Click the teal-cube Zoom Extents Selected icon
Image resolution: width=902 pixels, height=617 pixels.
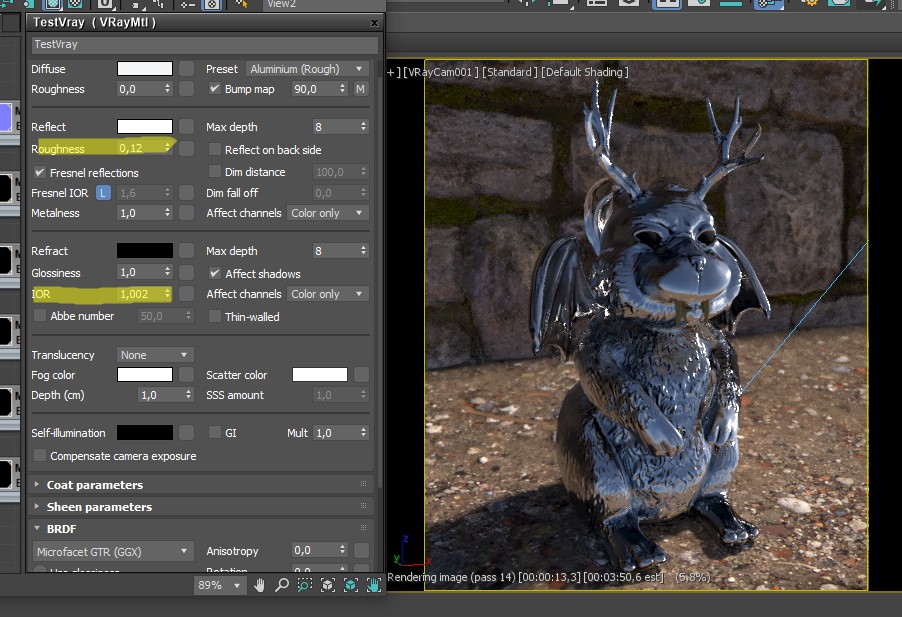pyautogui.click(x=351, y=585)
